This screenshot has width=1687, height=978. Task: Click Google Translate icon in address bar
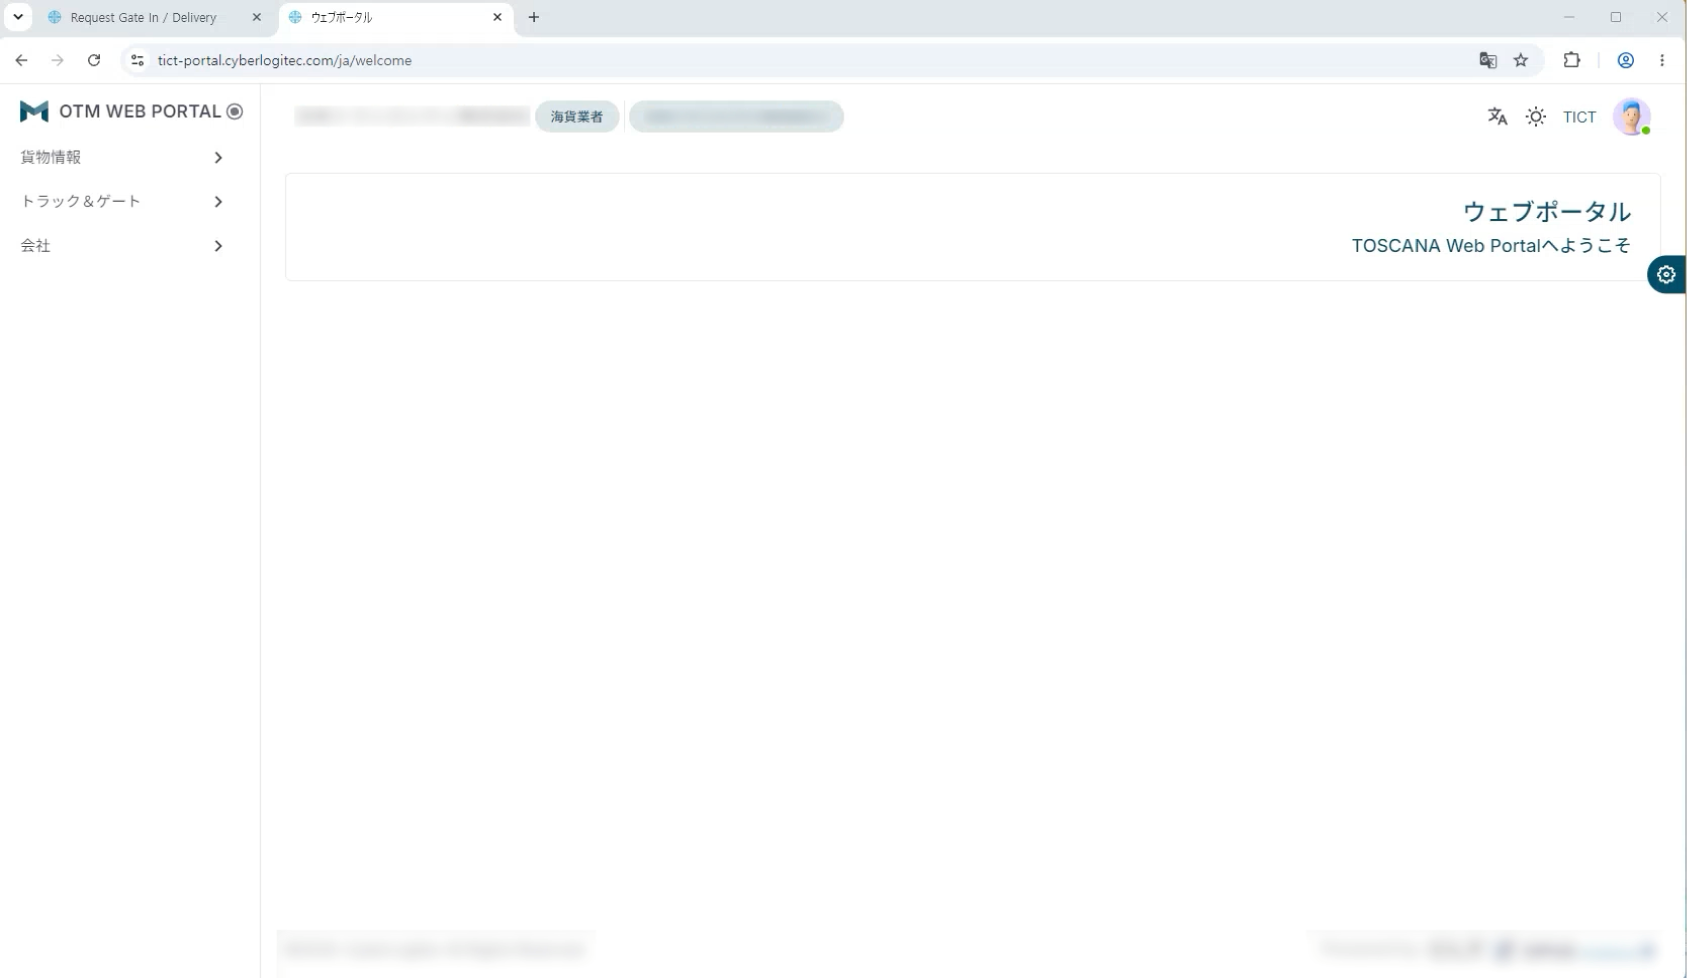[1488, 60]
